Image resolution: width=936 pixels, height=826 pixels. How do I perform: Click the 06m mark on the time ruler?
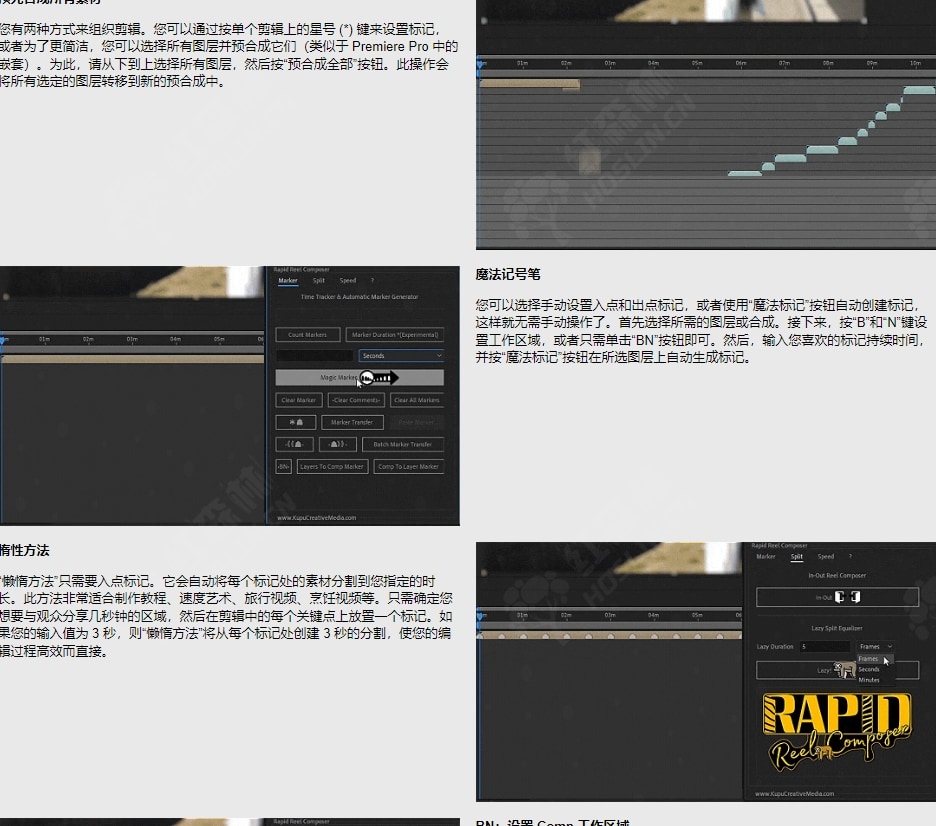[741, 63]
